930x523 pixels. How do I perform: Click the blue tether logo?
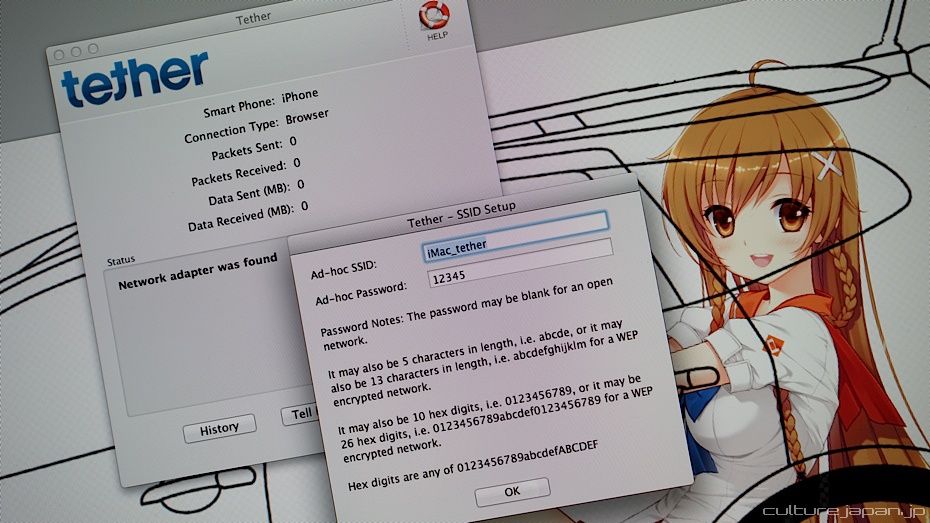point(134,77)
